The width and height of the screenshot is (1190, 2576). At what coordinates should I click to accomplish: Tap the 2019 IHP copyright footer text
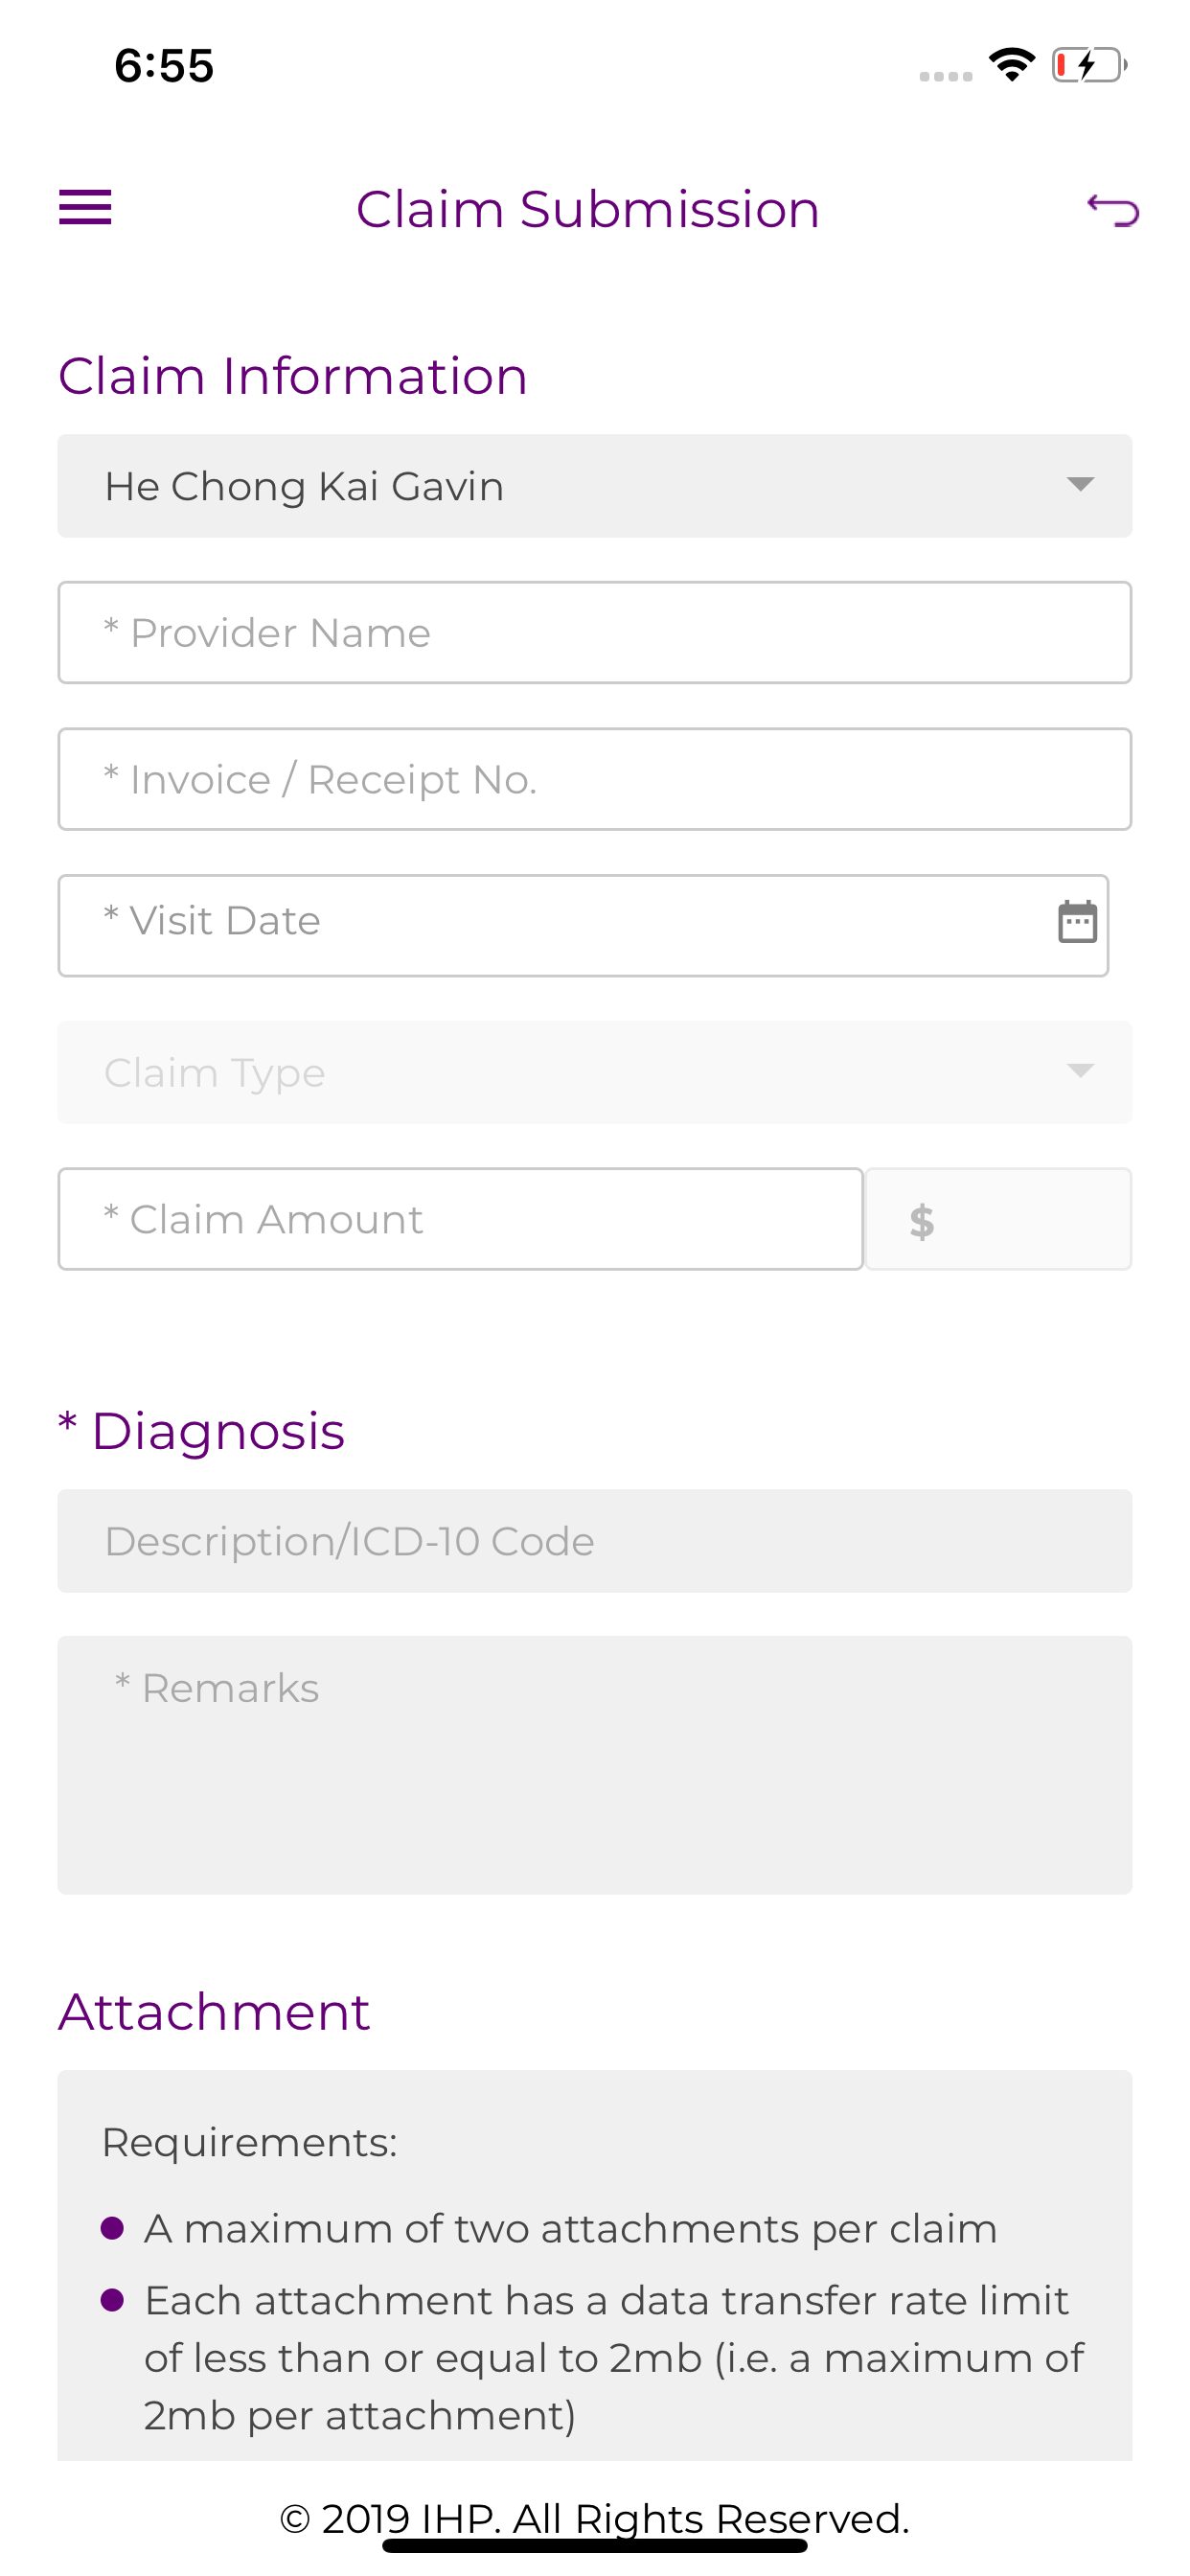coord(595,2518)
